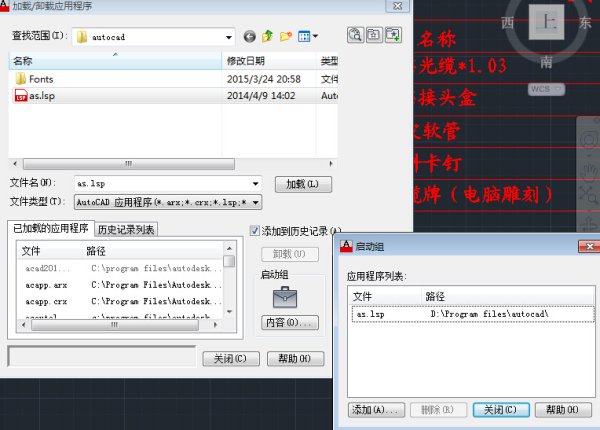
Task: Click 文件 column header in 启动组 dialog
Action: [385, 296]
